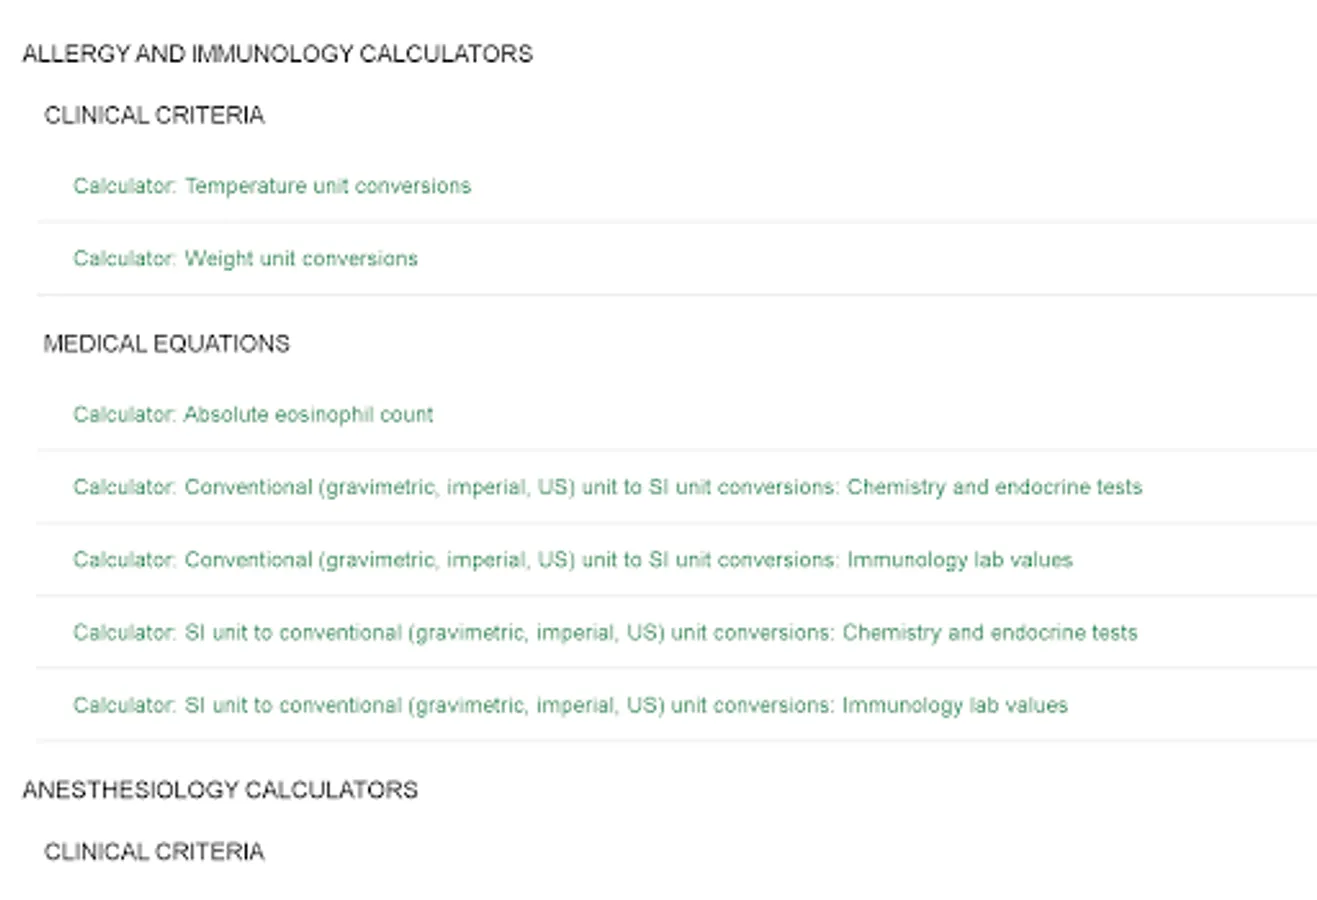
Task: Open the Temperature unit conversions calculator
Action: (x=271, y=186)
